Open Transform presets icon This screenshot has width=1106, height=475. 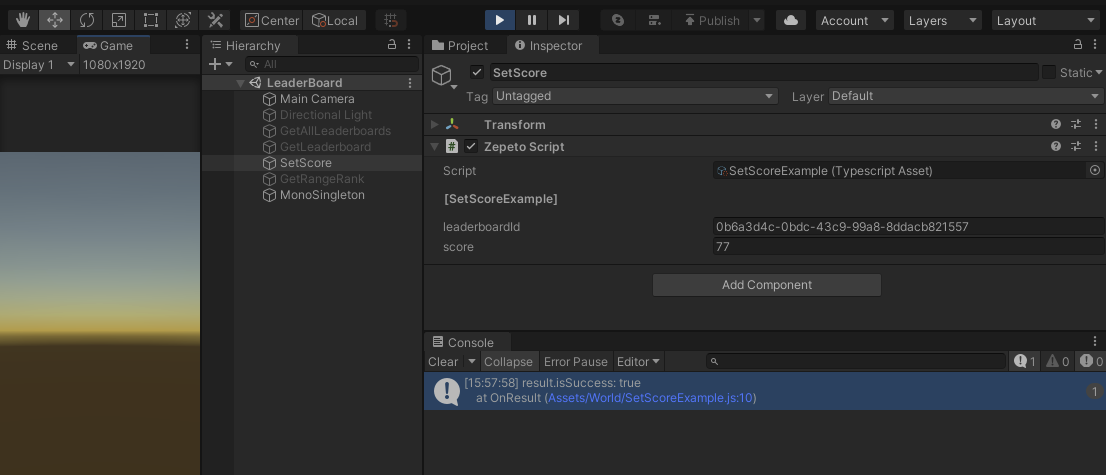coord(1076,124)
